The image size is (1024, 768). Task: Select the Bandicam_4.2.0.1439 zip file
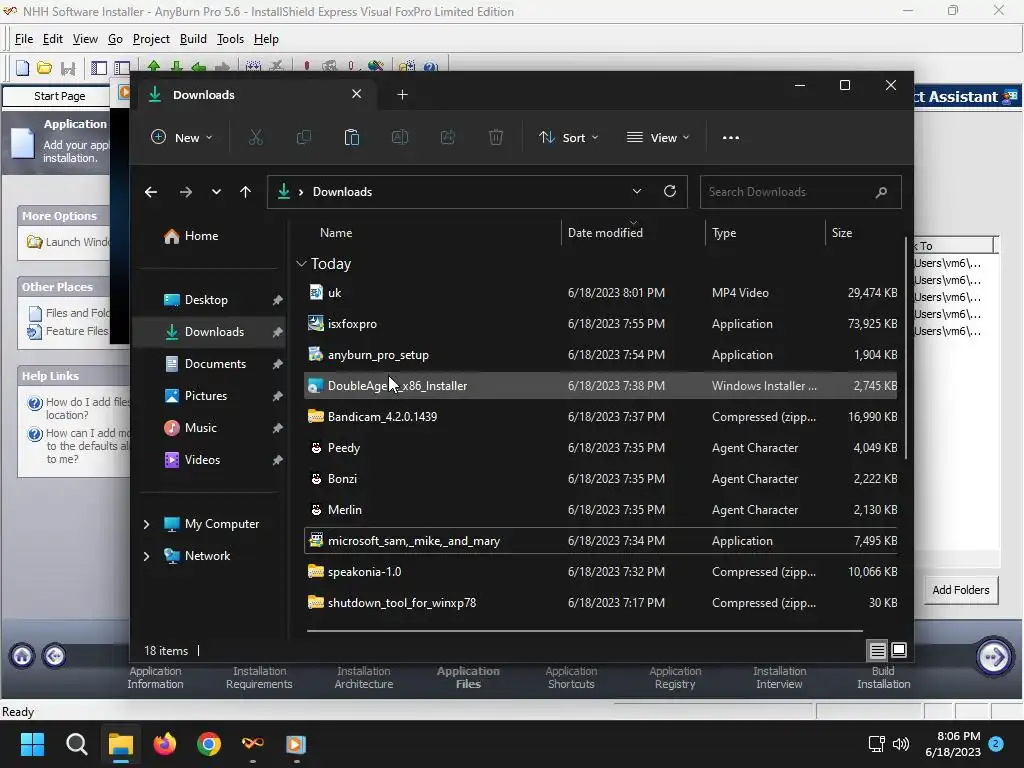tap(600, 417)
